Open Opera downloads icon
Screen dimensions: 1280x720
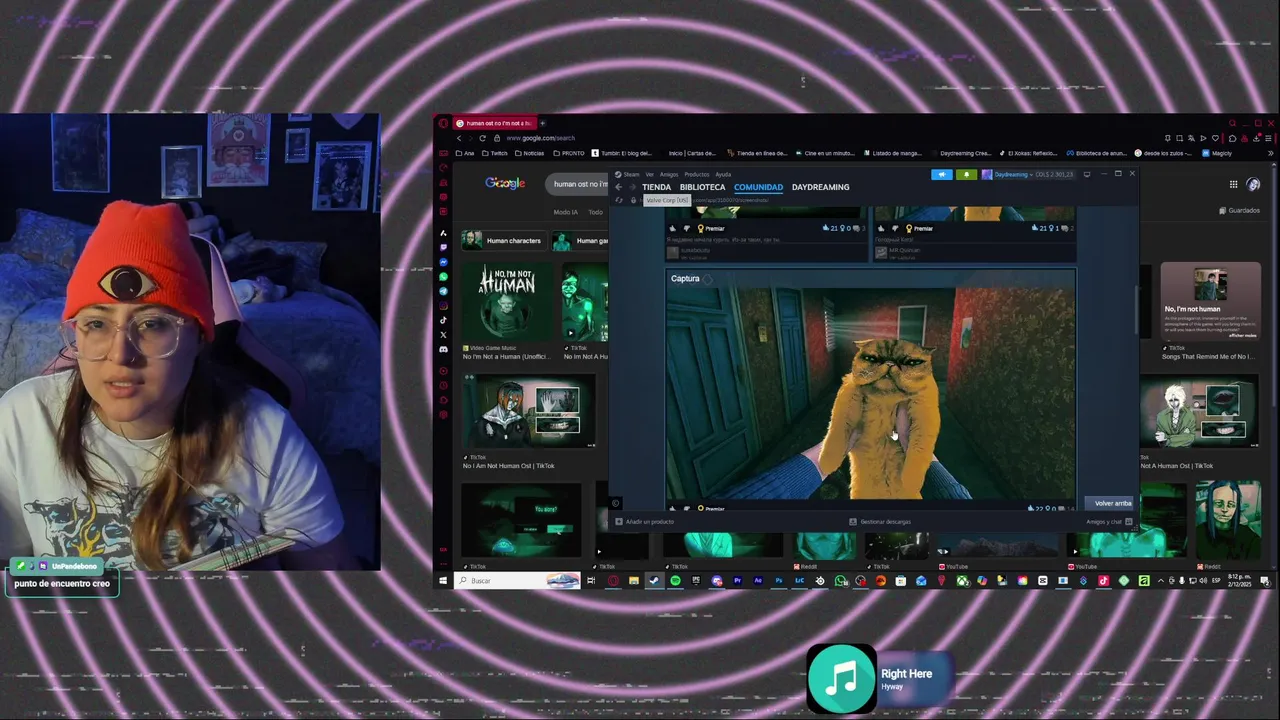click(1256, 138)
